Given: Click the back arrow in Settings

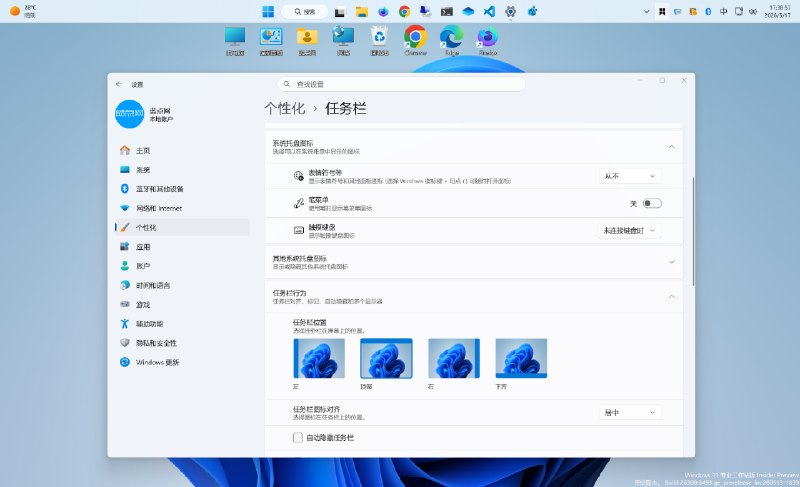Looking at the screenshot, I should point(119,84).
